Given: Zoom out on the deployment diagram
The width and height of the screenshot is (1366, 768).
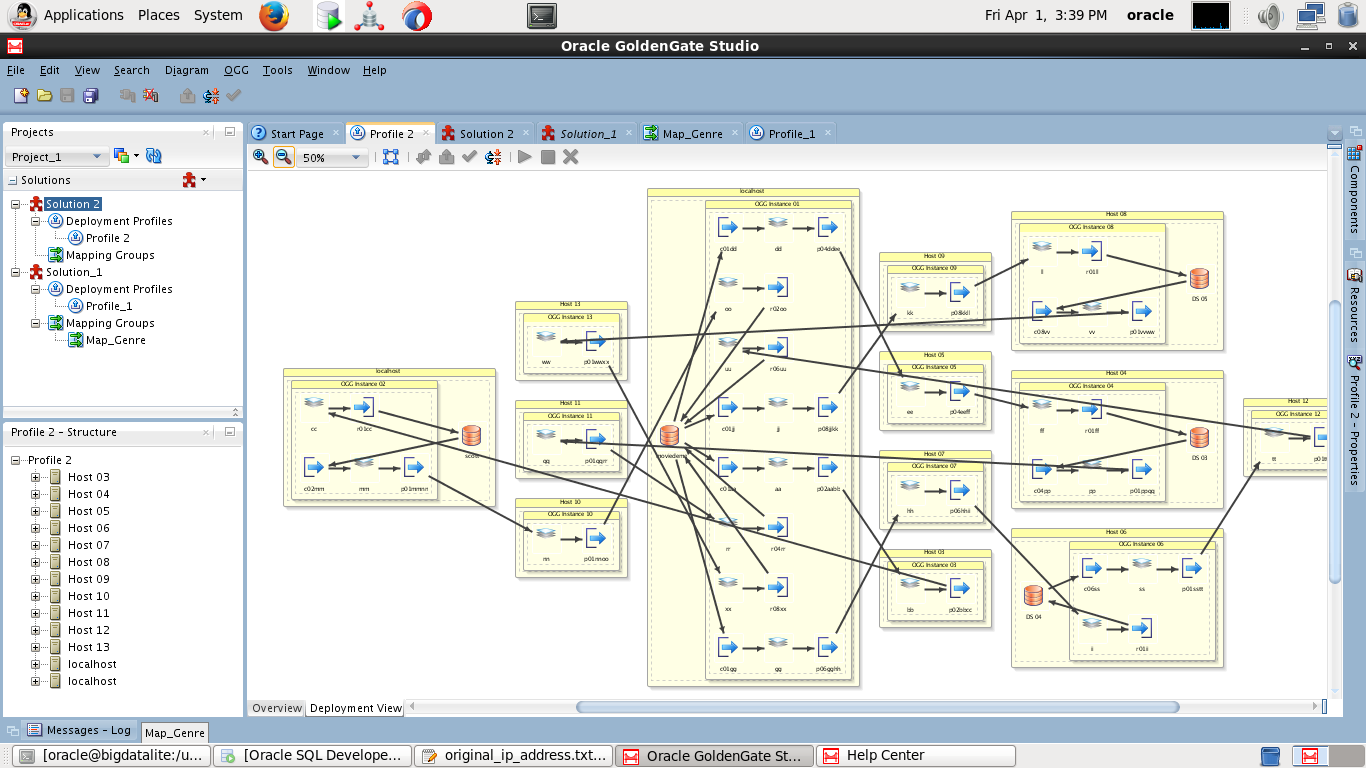Looking at the screenshot, I should click(x=284, y=157).
